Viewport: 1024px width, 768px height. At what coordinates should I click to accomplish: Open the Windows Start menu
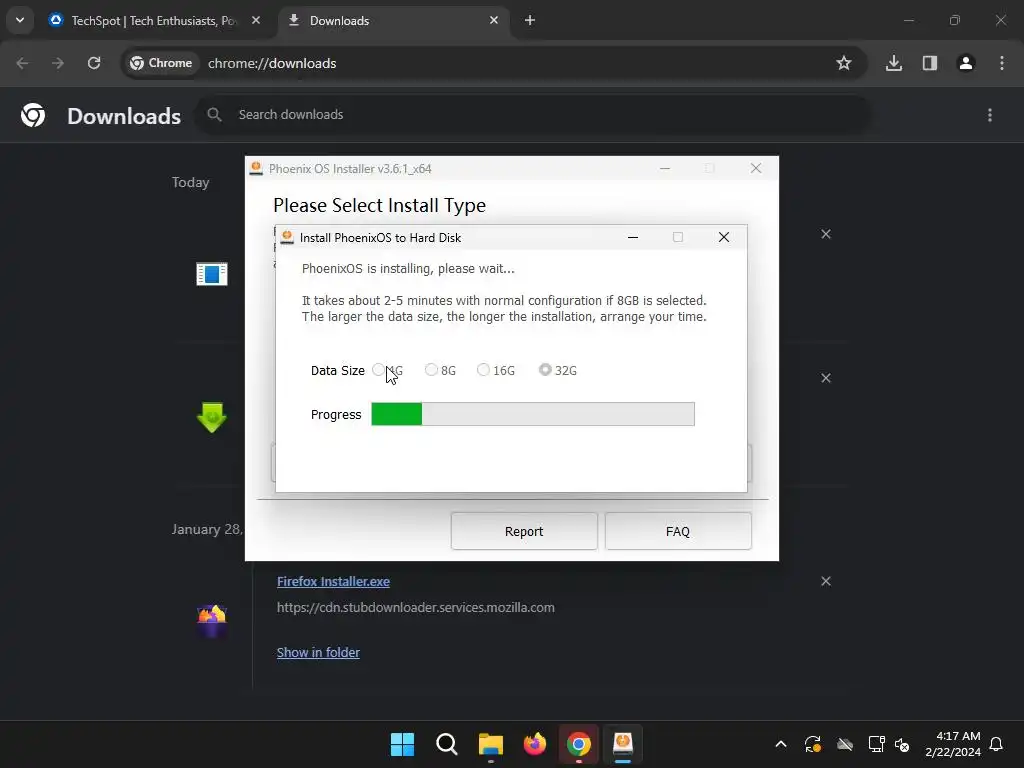point(402,744)
